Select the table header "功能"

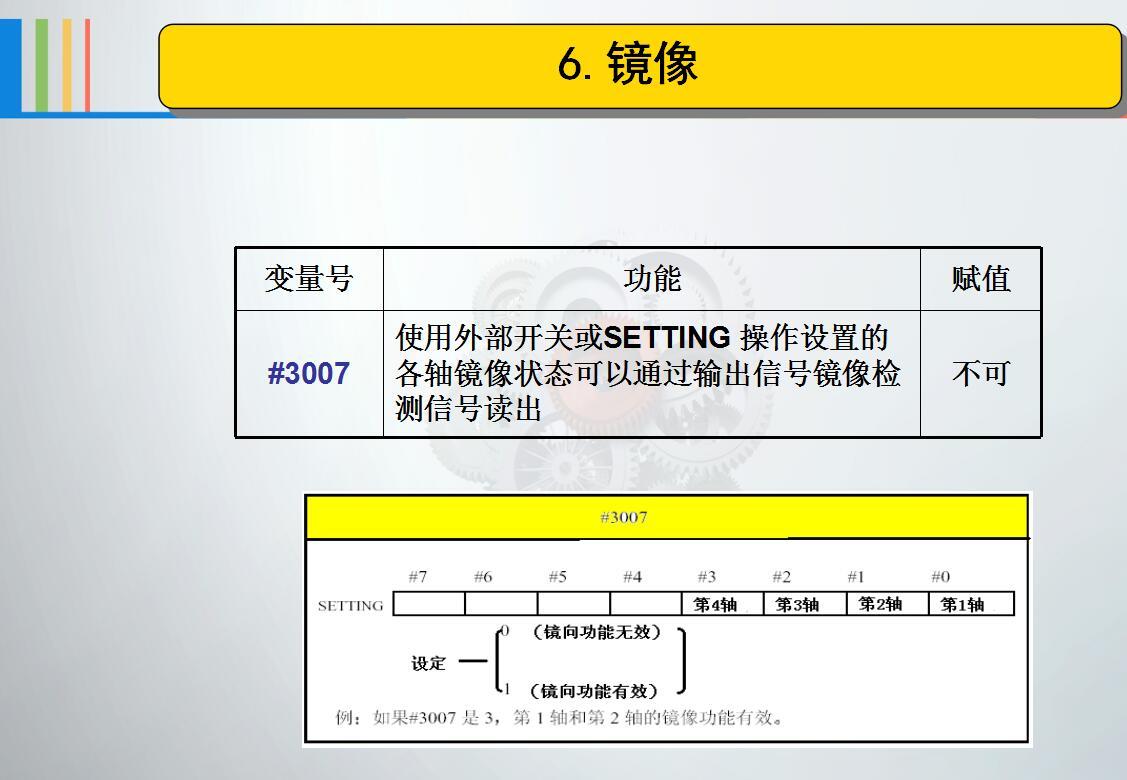[652, 279]
